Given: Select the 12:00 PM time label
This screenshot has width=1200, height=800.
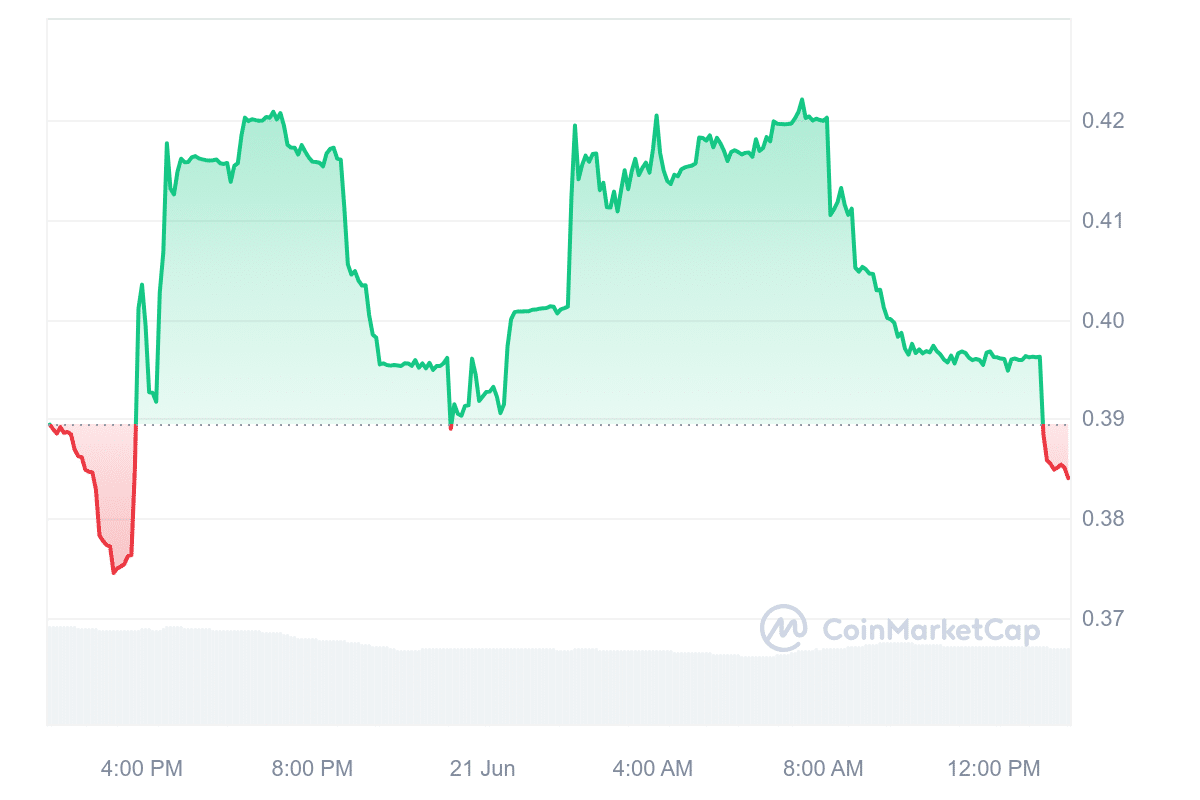Looking at the screenshot, I should 992,768.
